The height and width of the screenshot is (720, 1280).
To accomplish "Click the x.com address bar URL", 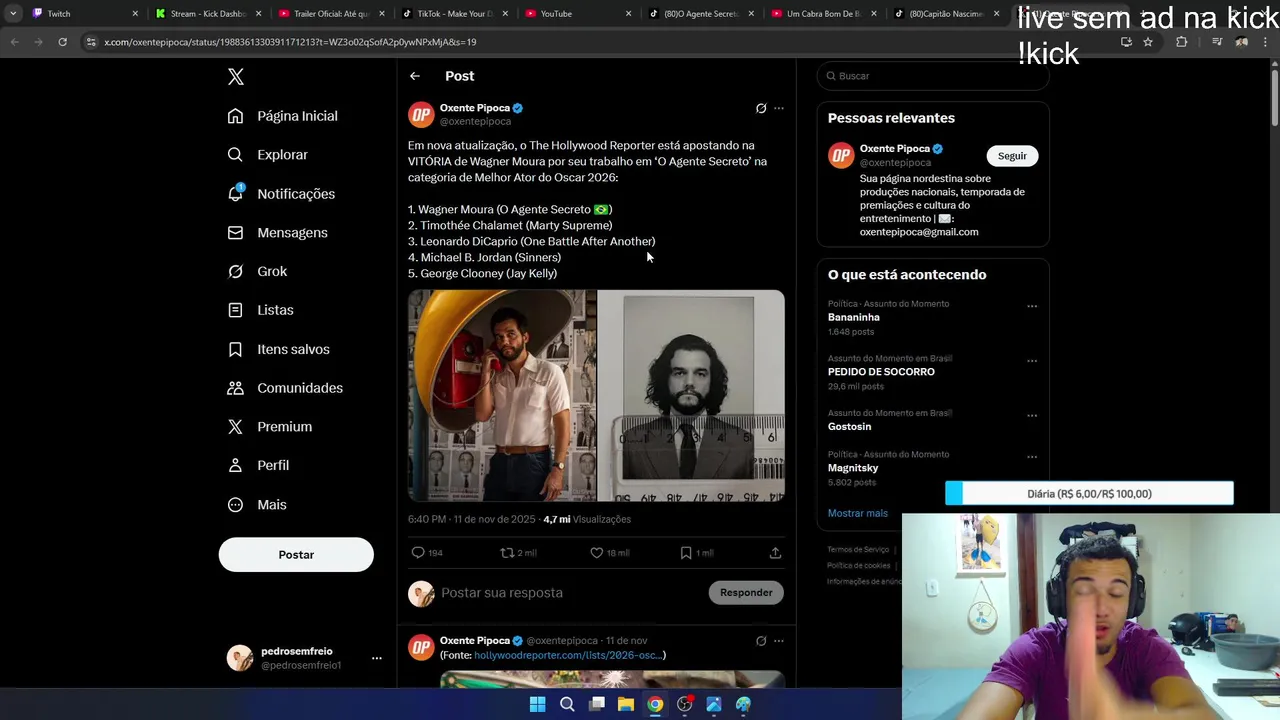I will 290,42.
